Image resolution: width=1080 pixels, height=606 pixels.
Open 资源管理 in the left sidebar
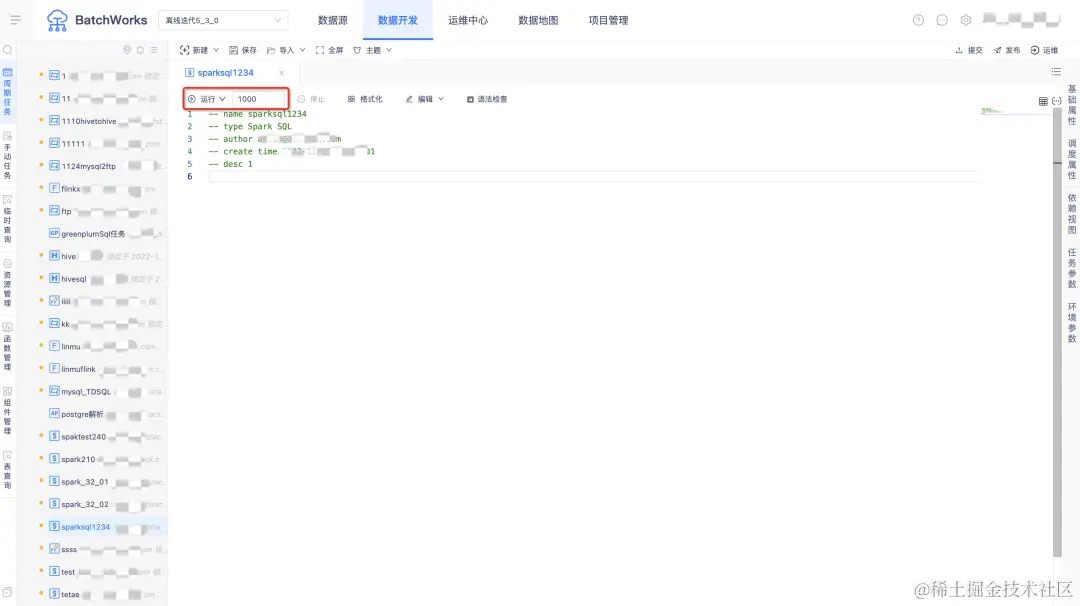coord(8,283)
